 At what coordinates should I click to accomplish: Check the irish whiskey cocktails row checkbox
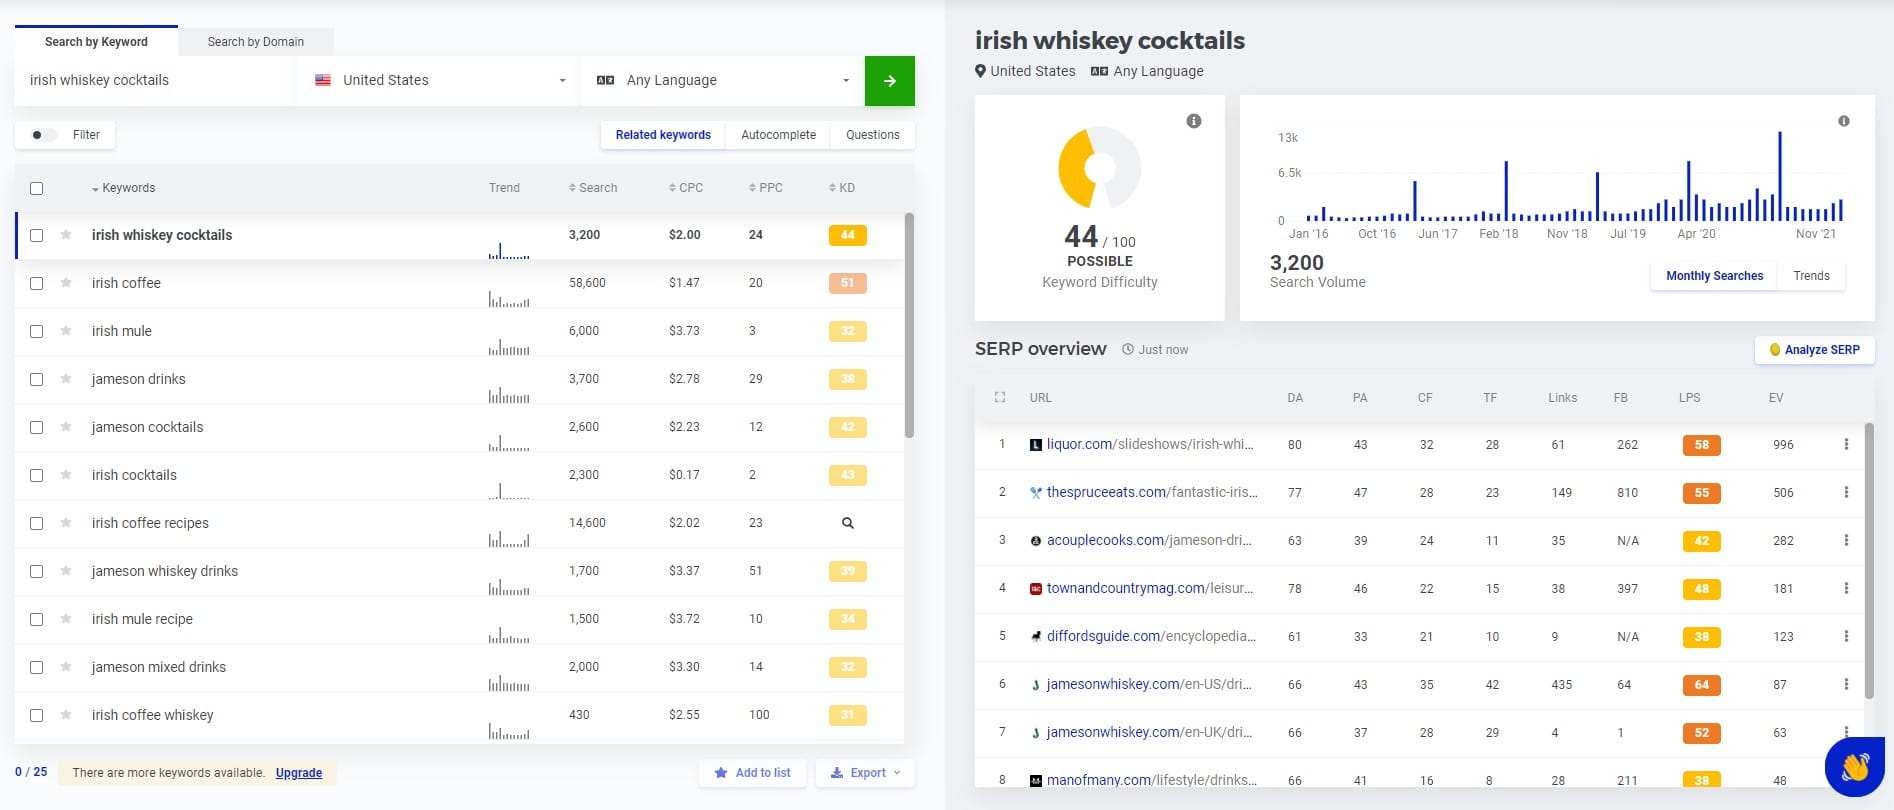click(x=37, y=235)
